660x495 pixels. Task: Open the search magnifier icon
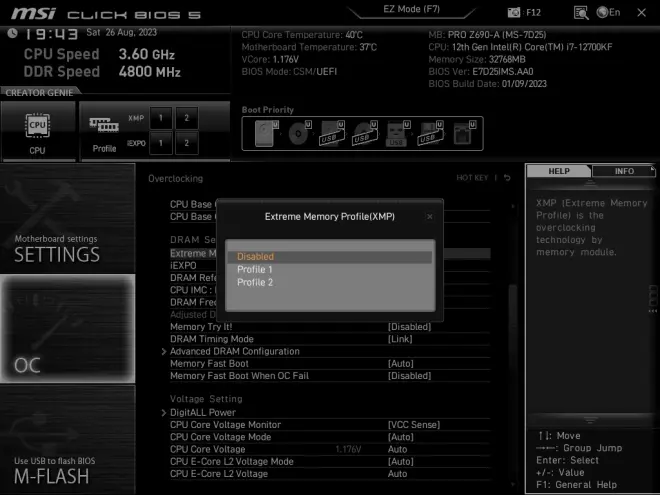(x=581, y=12)
